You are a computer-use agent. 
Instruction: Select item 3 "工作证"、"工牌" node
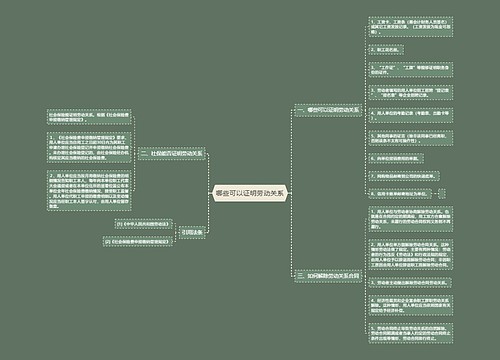[x=411, y=70]
